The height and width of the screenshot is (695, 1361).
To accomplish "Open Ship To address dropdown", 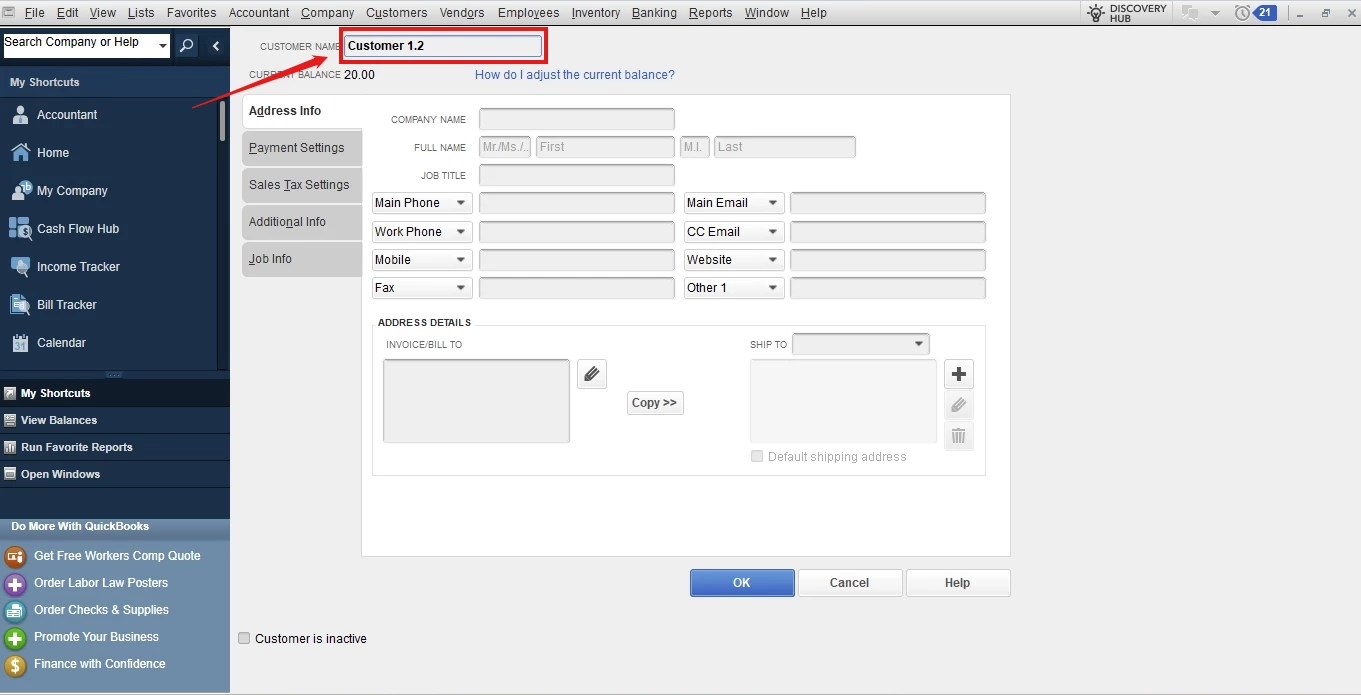I will (861, 344).
